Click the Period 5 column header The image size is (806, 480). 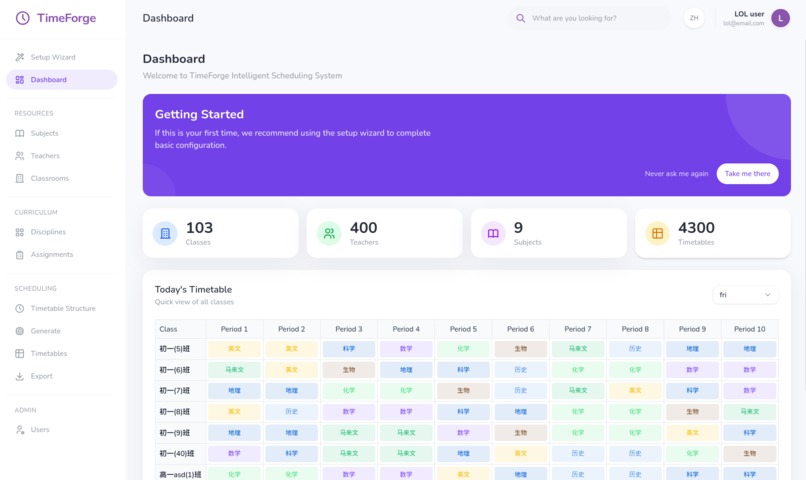point(463,329)
